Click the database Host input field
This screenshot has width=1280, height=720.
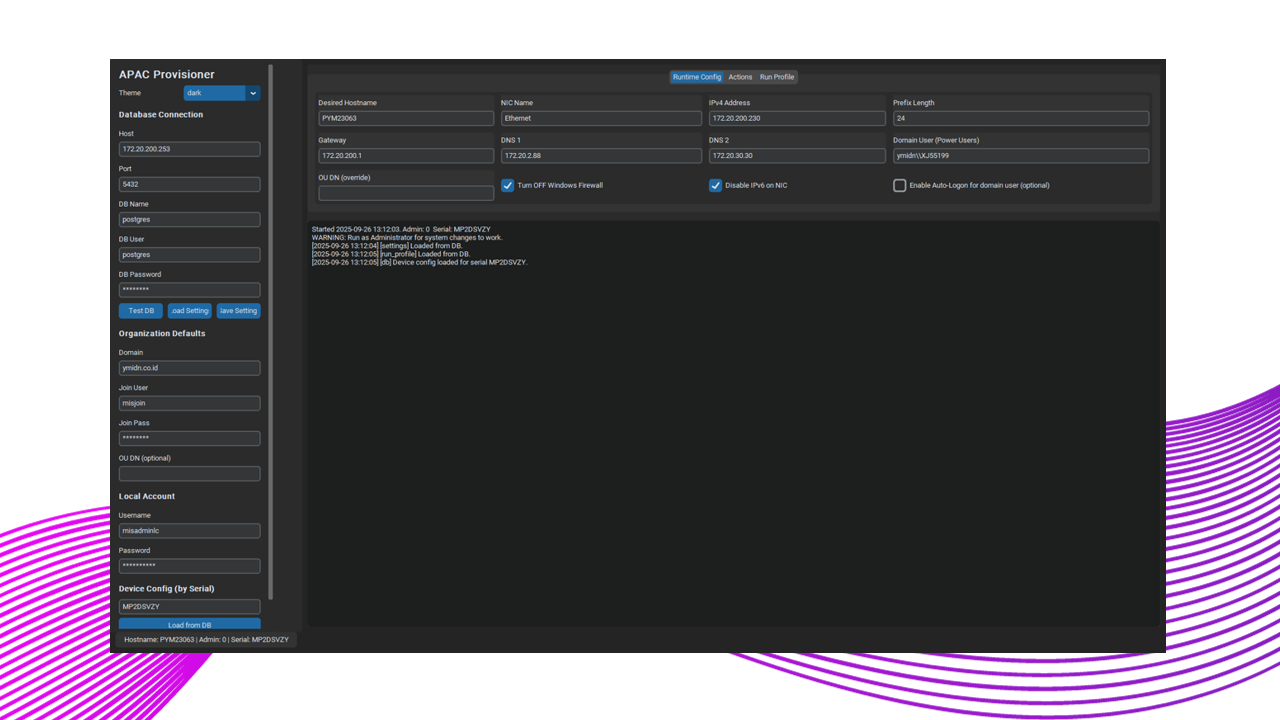pyautogui.click(x=189, y=149)
